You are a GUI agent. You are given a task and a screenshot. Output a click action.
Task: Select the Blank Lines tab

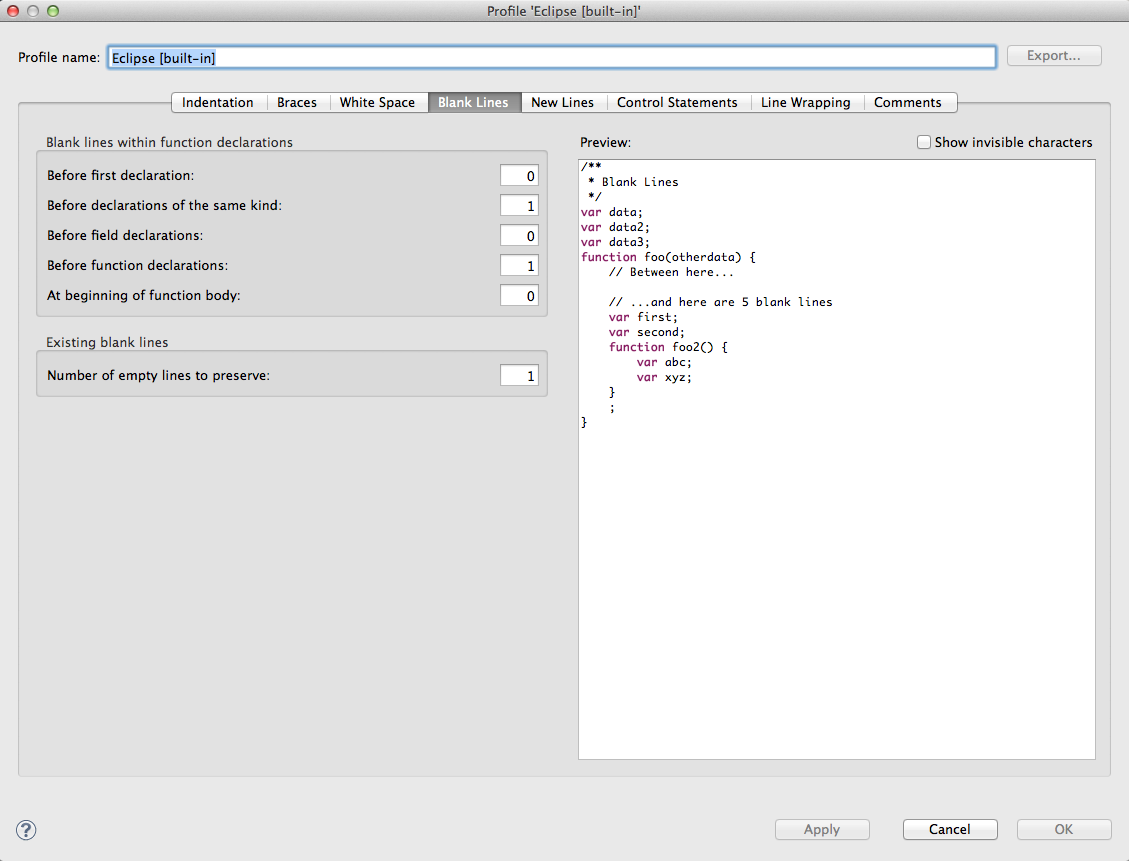[x=473, y=102]
